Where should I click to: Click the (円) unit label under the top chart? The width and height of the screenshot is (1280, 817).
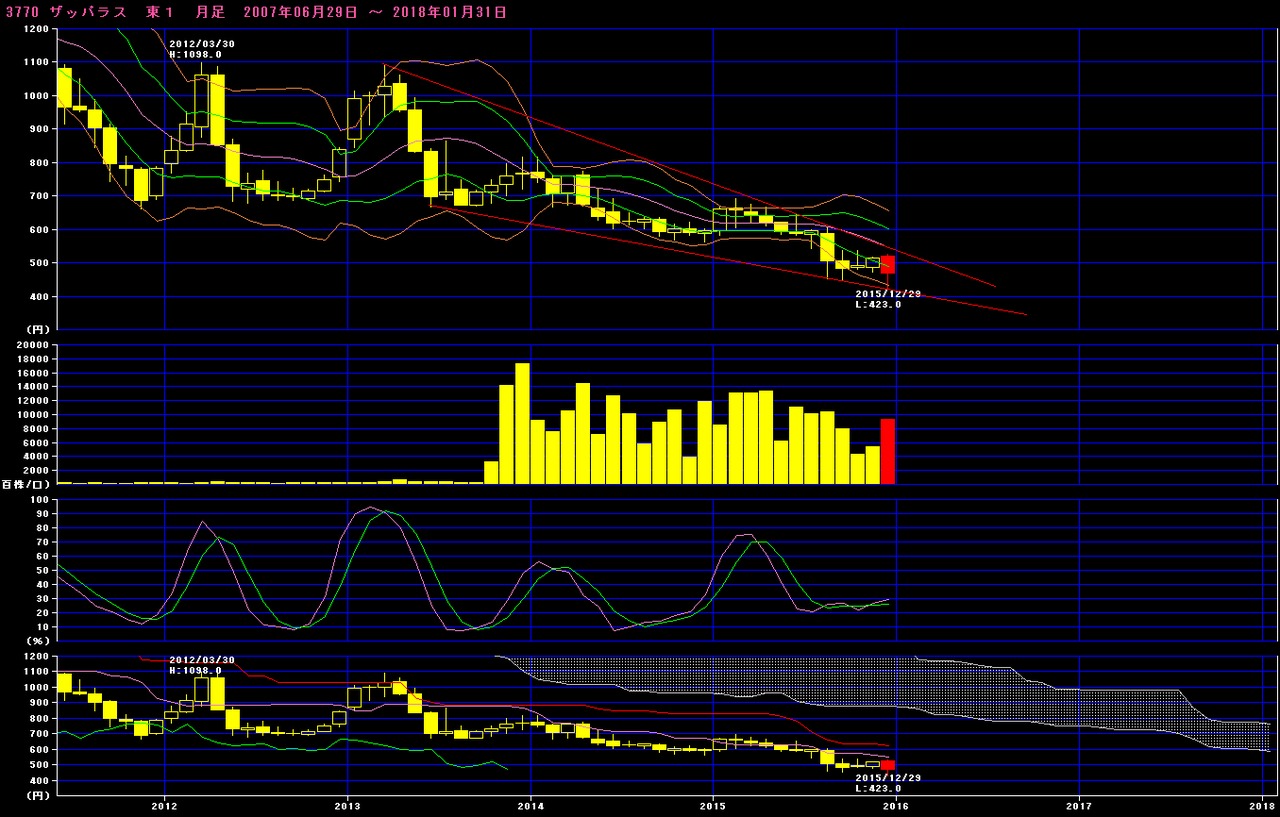(36, 328)
